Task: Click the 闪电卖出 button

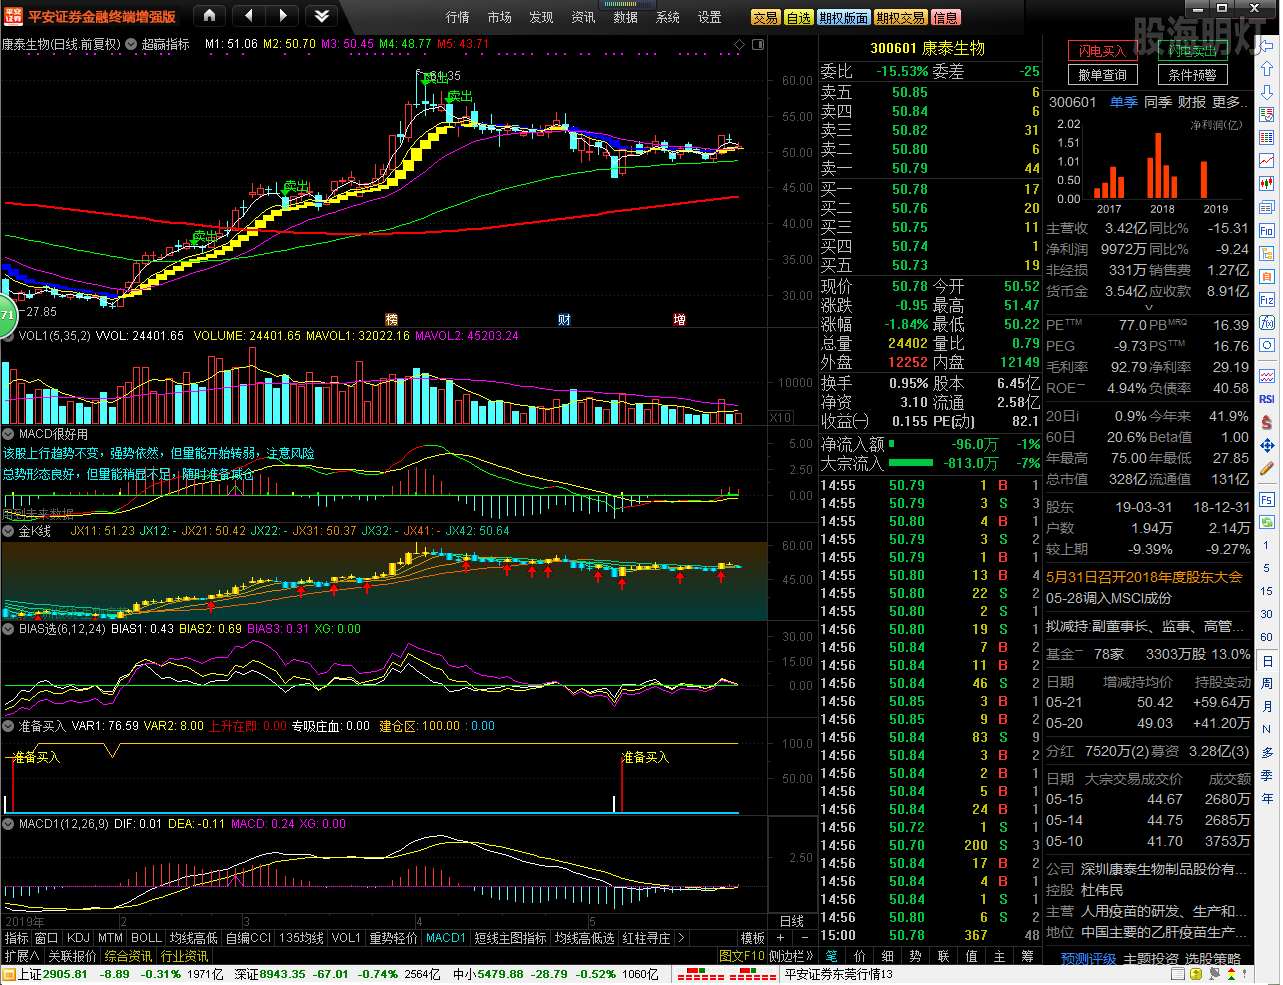Action: 1192,51
